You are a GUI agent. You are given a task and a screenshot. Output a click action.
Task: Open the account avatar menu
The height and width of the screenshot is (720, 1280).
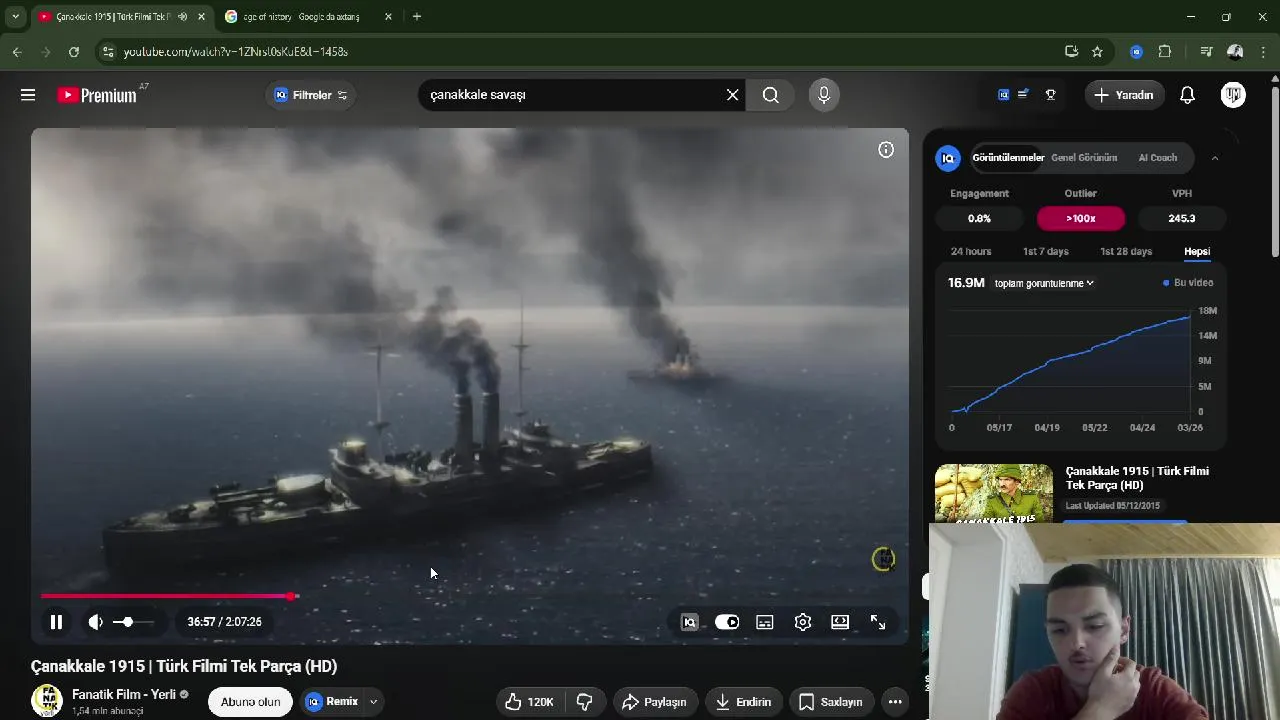[x=1233, y=95]
